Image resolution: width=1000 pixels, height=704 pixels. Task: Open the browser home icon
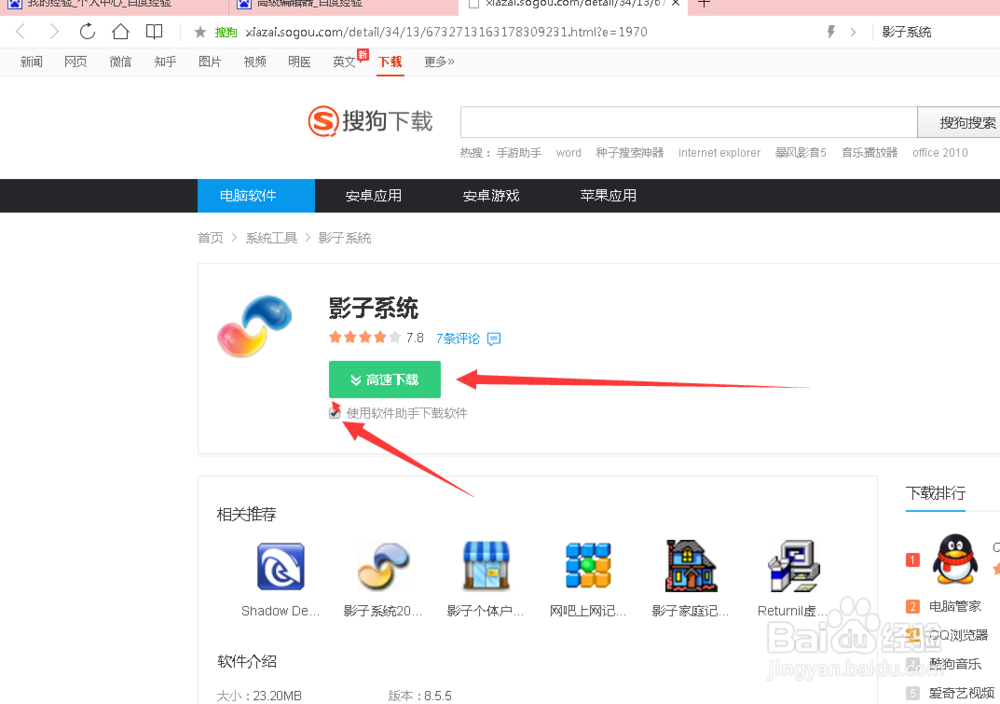121,31
